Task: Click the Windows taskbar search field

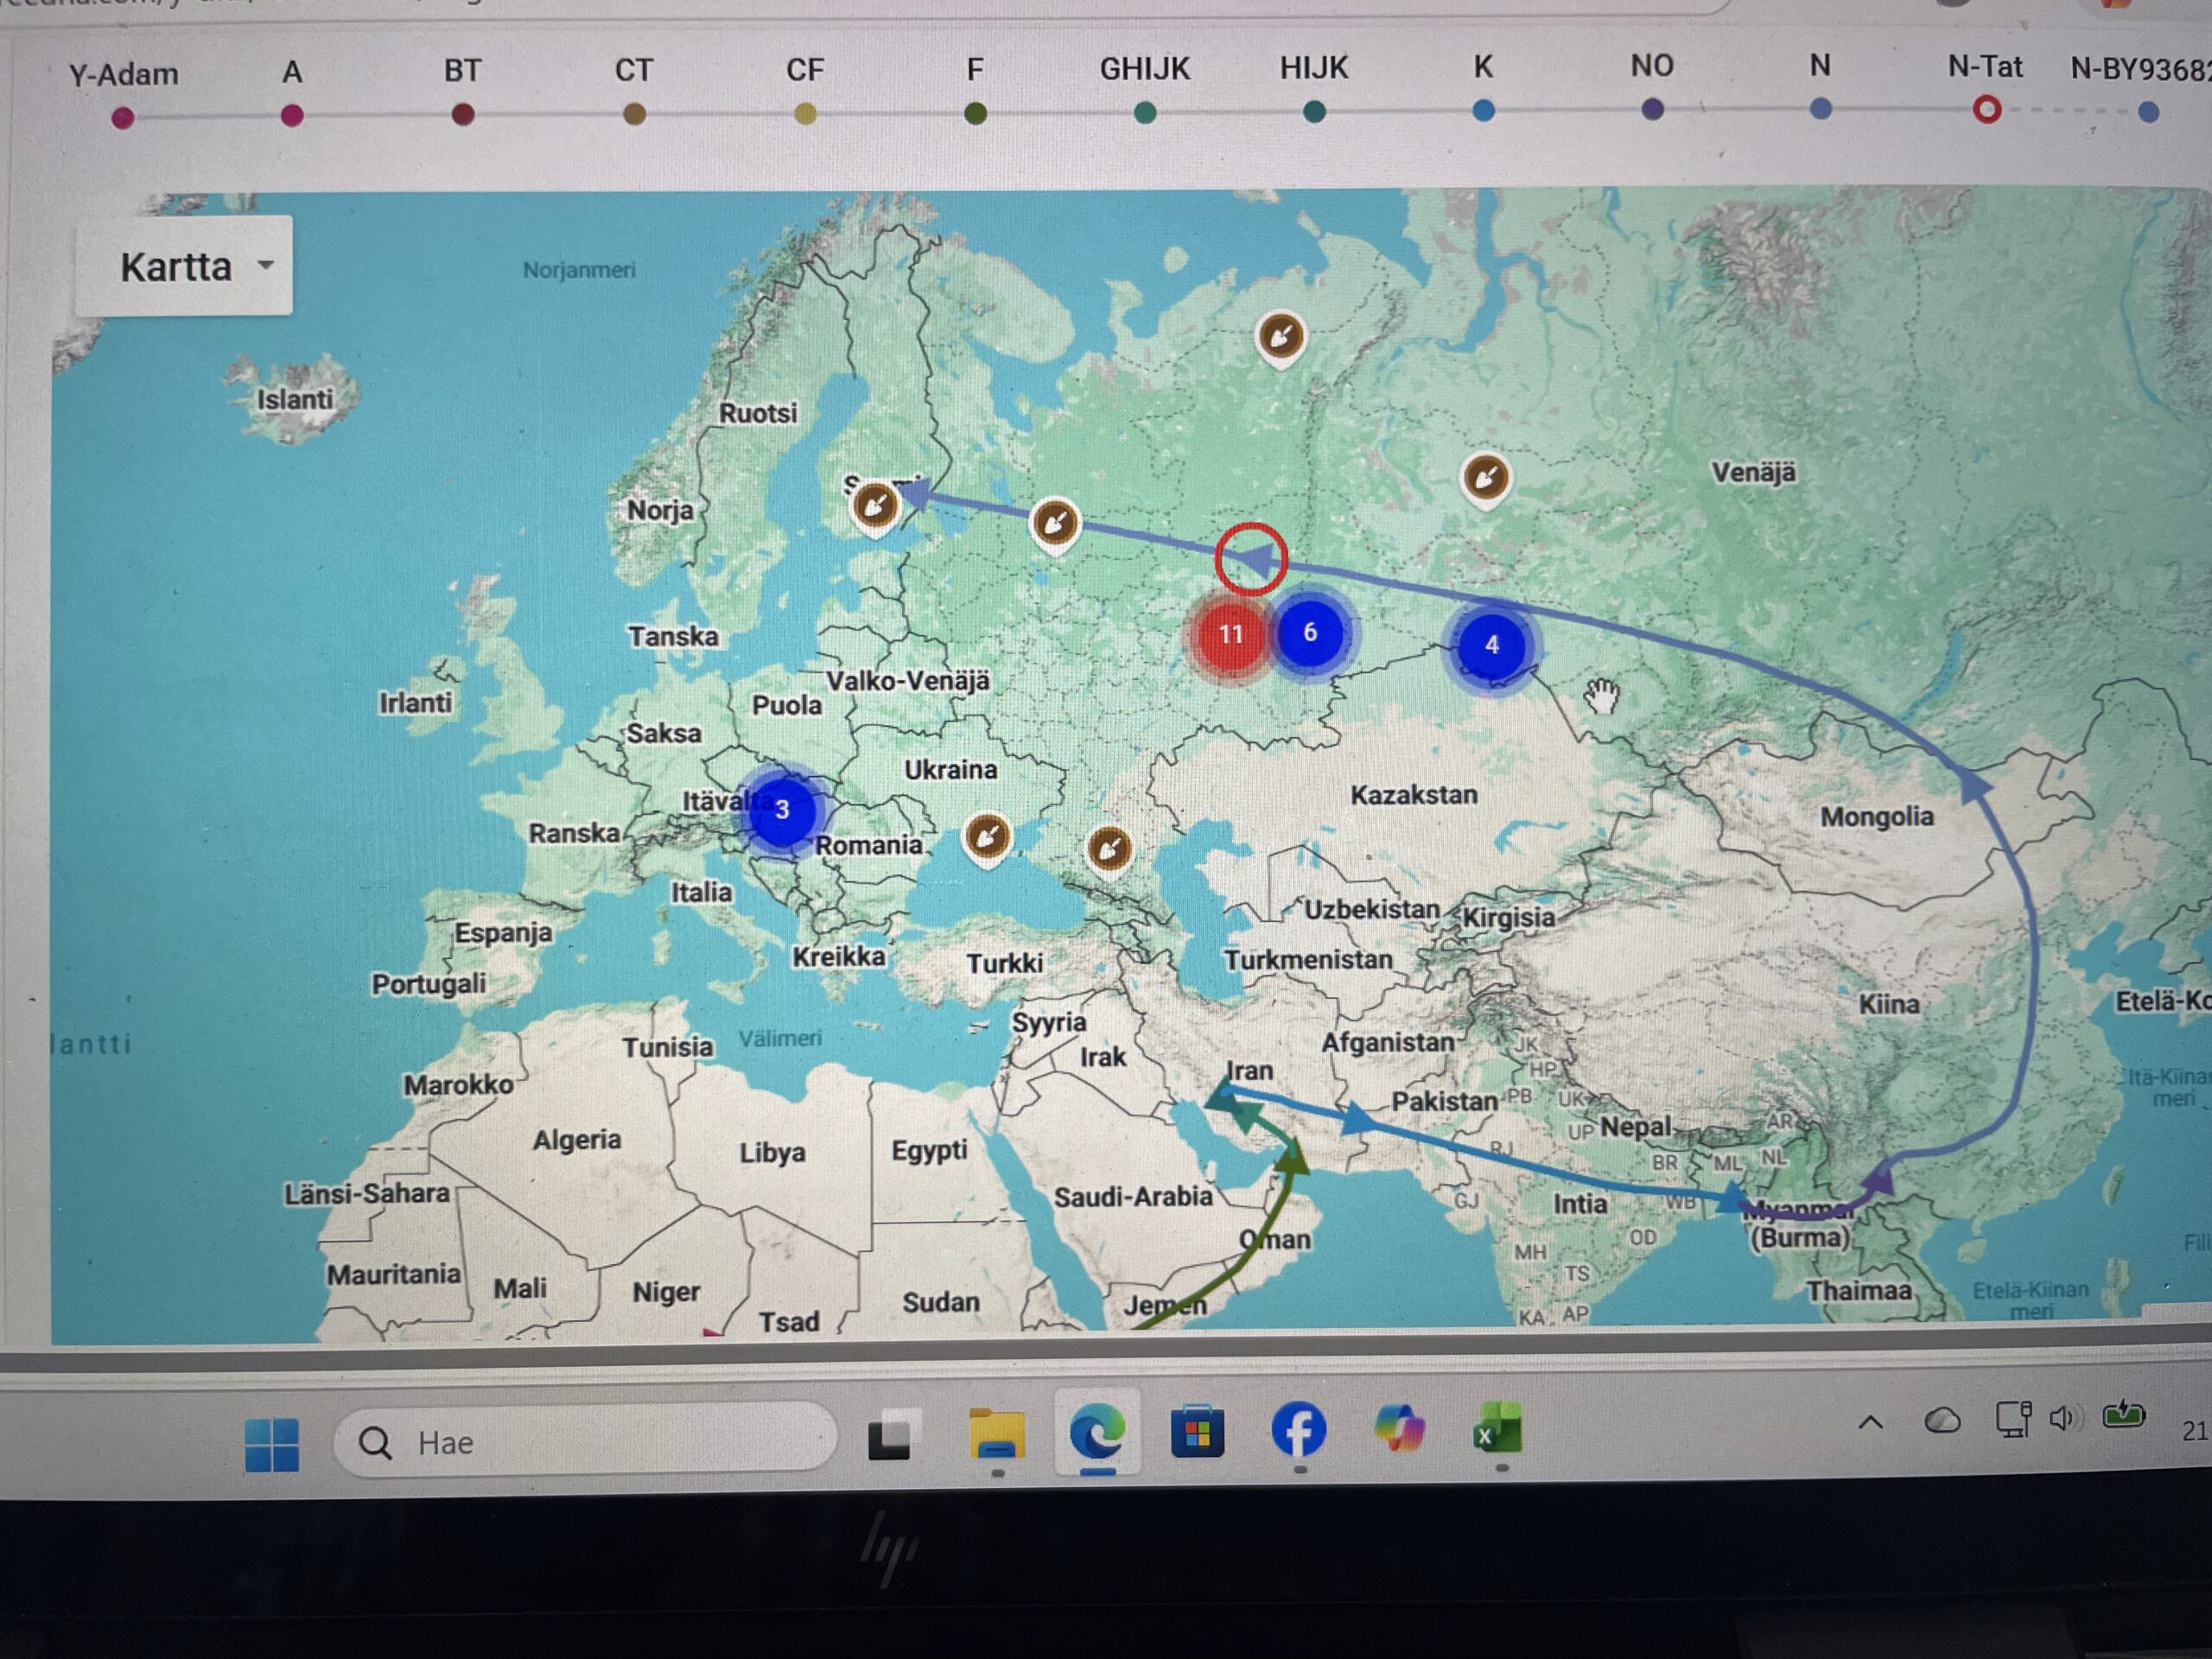Action: (585, 1442)
